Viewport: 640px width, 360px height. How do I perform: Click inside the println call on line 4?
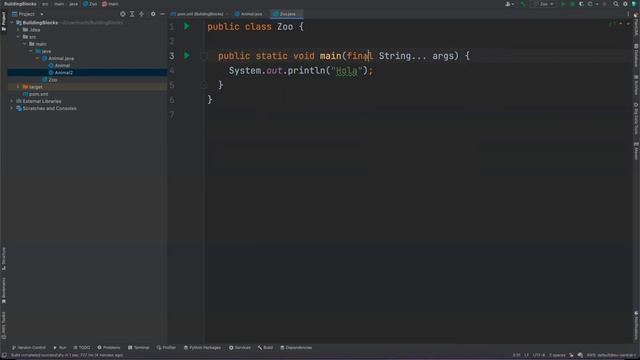(306, 71)
